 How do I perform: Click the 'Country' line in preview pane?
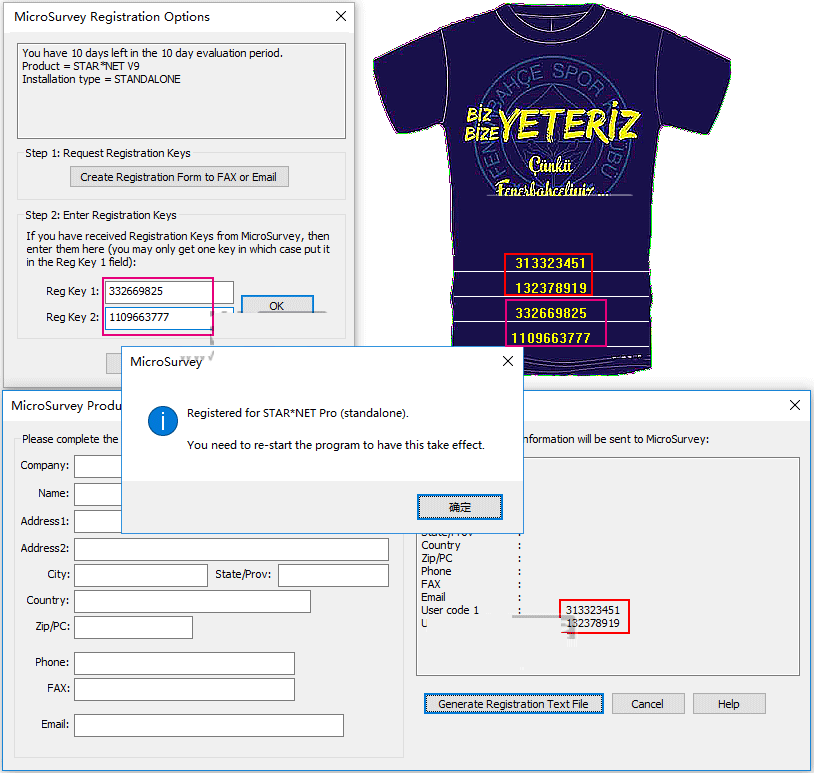(x=441, y=545)
